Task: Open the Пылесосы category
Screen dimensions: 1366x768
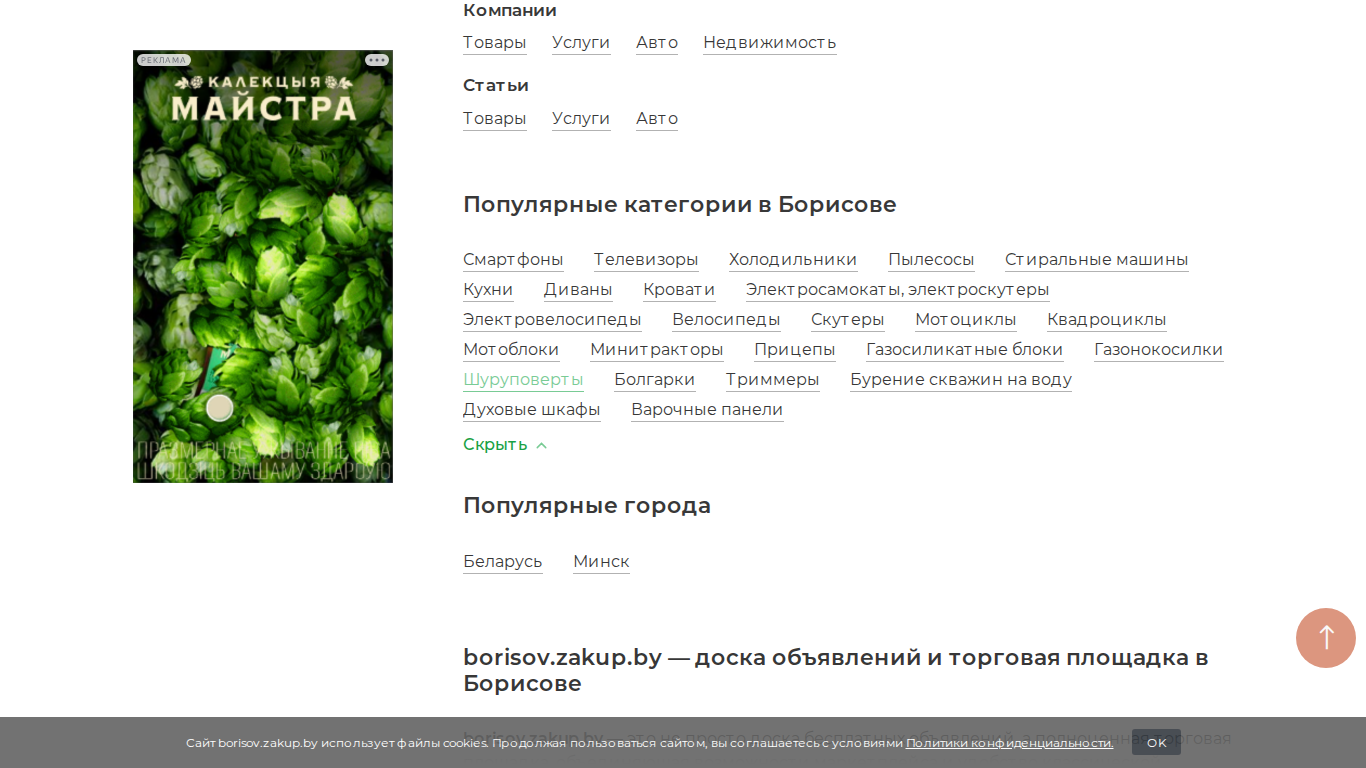Action: click(931, 260)
